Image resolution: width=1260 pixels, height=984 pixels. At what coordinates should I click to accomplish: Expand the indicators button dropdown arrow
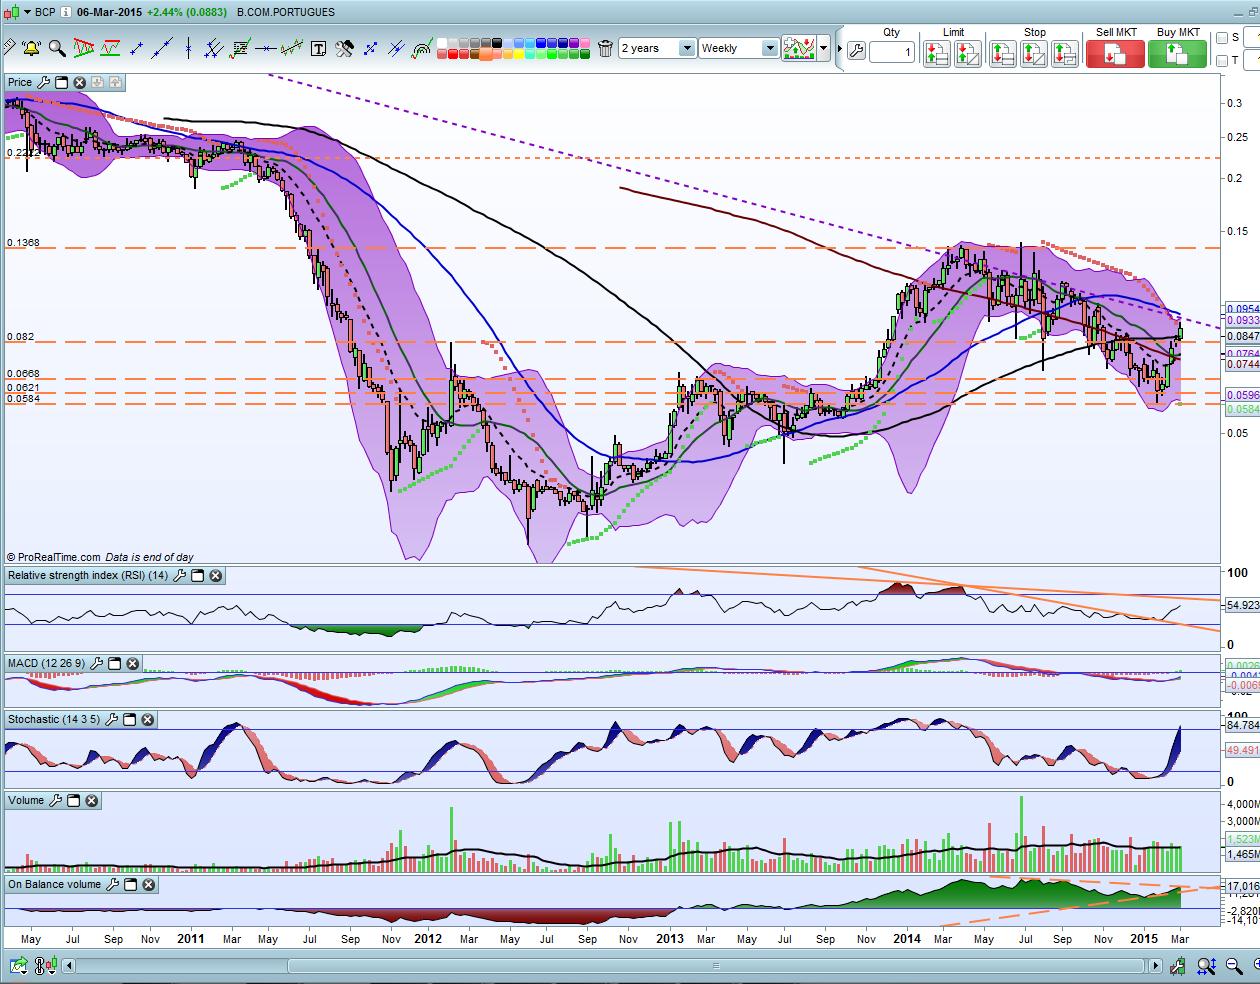[x=824, y=48]
